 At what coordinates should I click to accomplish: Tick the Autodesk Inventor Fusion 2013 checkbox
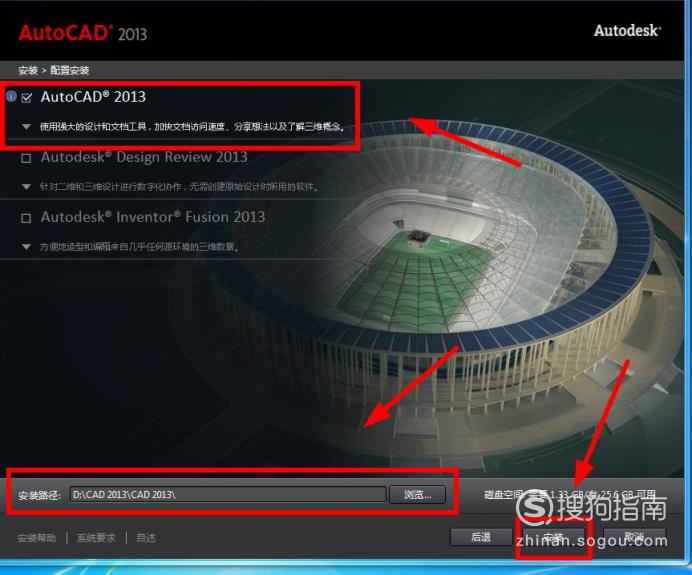pos(26,218)
